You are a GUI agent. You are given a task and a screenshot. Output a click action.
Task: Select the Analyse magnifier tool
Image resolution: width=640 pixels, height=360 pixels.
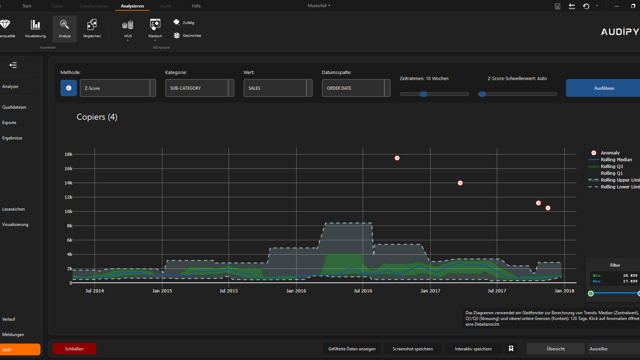point(64,29)
